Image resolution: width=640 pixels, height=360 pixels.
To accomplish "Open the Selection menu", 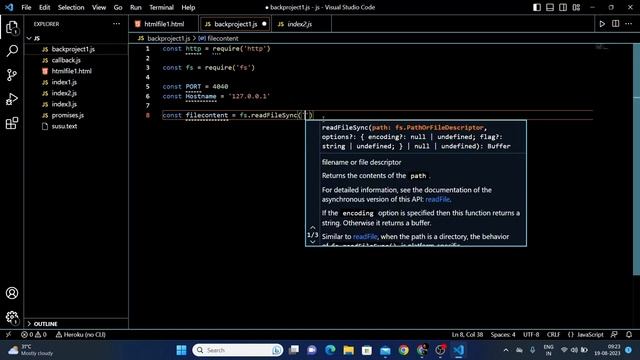I will click(x=71, y=7).
